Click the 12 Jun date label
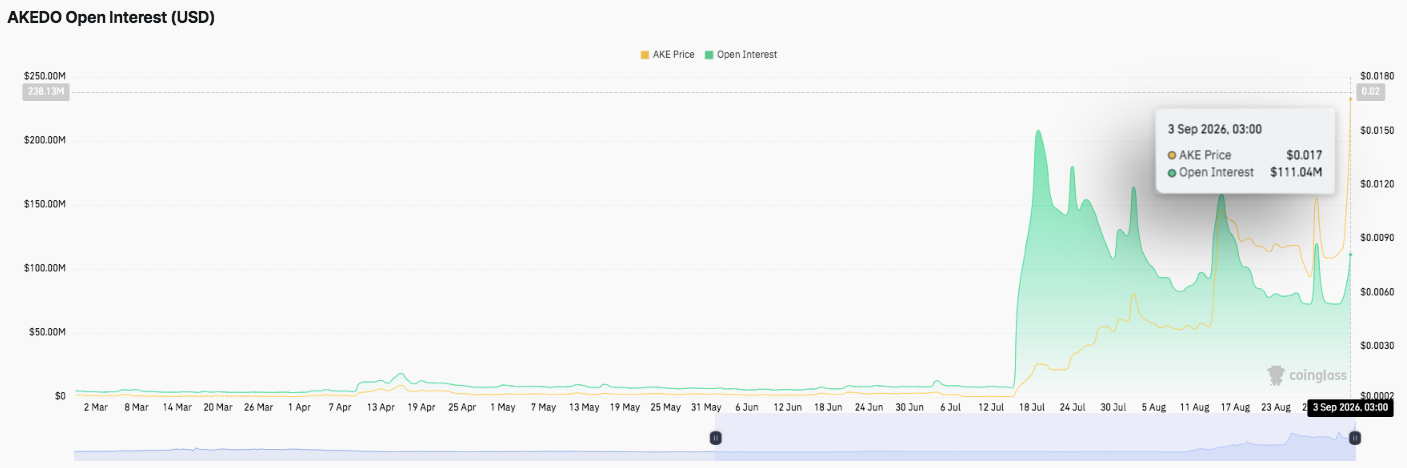 (x=786, y=407)
